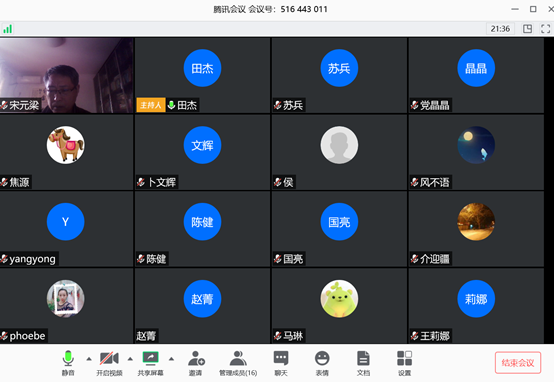Screen dimensions: 554x382
Task: Switch the layout view icon
Action: pyautogui.click(x=527, y=29)
